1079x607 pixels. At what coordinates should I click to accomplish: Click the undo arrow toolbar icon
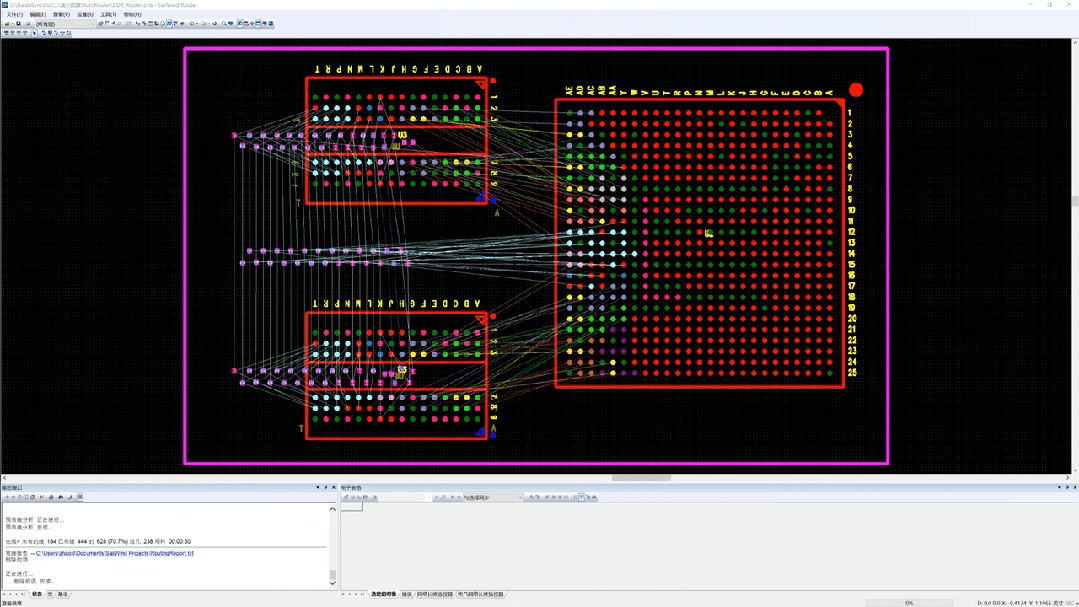(192, 24)
